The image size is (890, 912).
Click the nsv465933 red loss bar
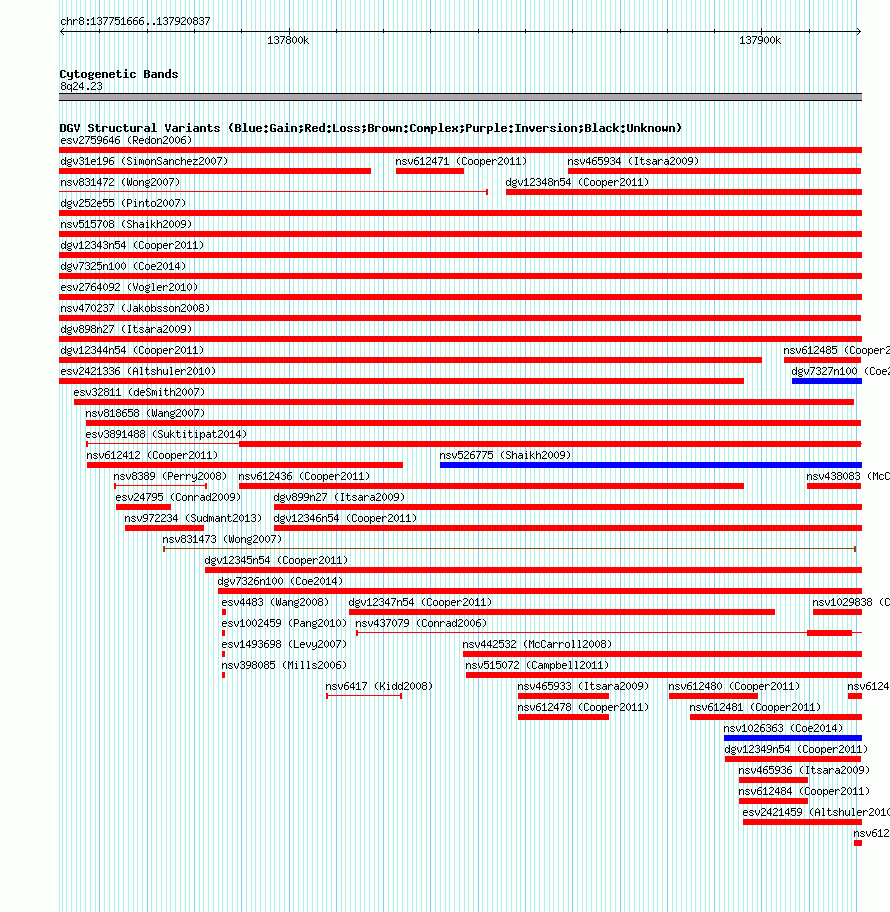click(563, 696)
